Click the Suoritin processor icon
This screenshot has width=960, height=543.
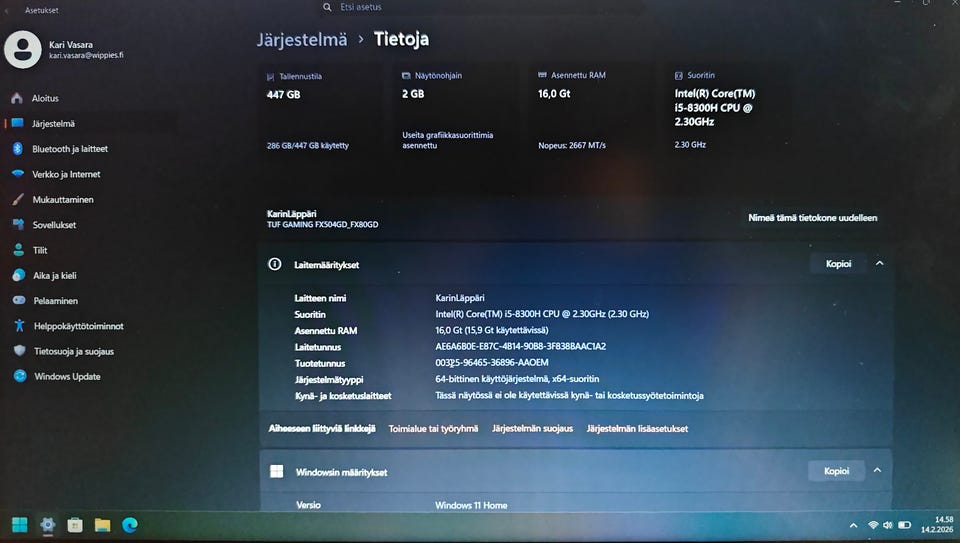[x=678, y=76]
